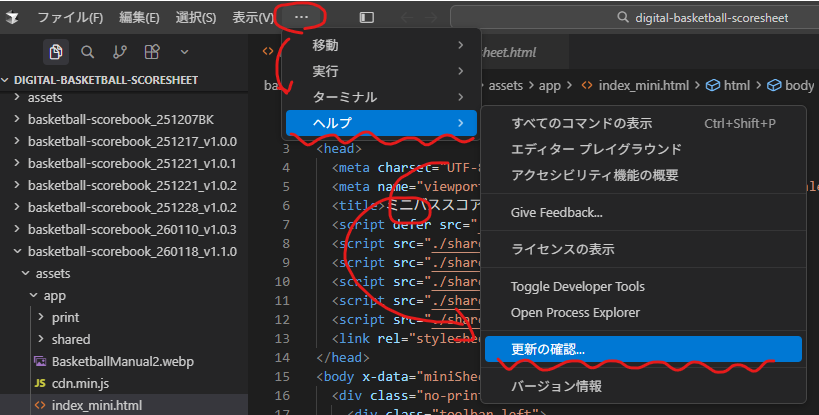The image size is (819, 415).
Task: Collapse the nested assets folder under v1.1.0
Action: [124, 273]
